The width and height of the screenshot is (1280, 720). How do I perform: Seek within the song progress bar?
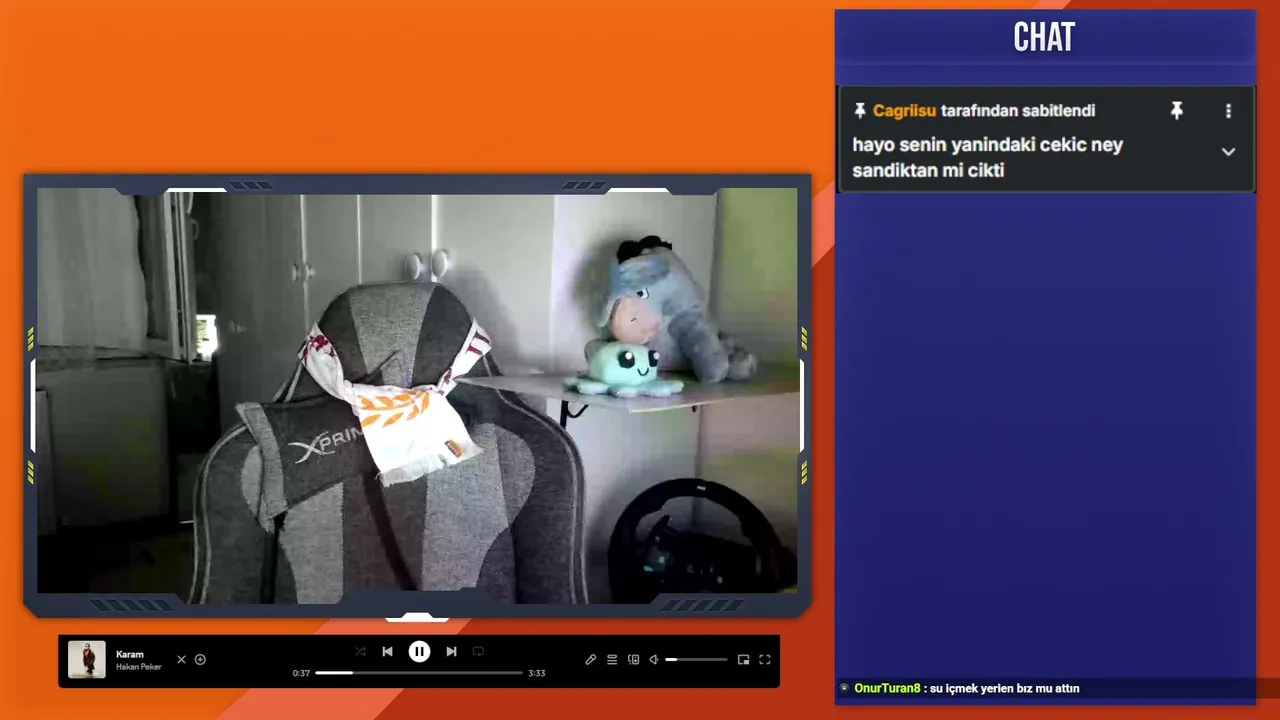419,673
